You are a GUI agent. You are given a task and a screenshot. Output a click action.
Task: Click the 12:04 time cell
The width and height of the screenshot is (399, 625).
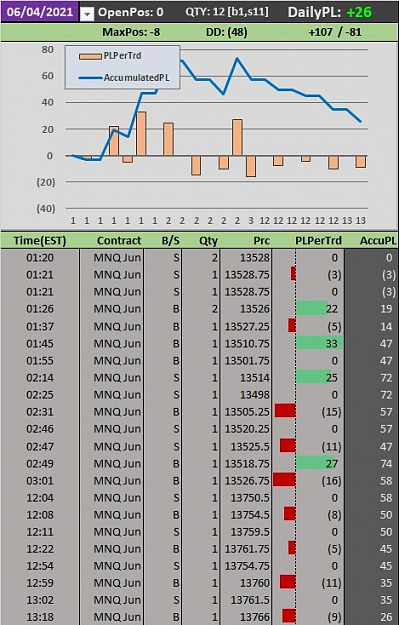(40, 498)
